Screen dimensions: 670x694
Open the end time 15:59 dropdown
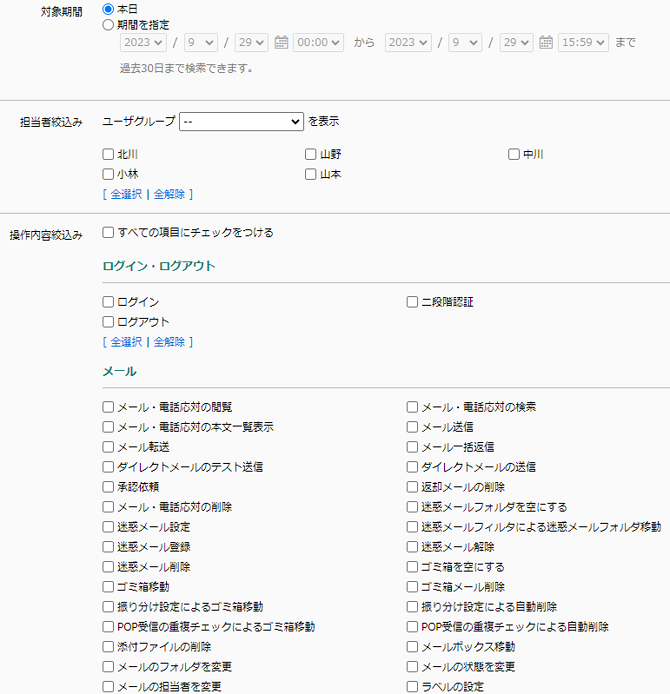pos(584,43)
